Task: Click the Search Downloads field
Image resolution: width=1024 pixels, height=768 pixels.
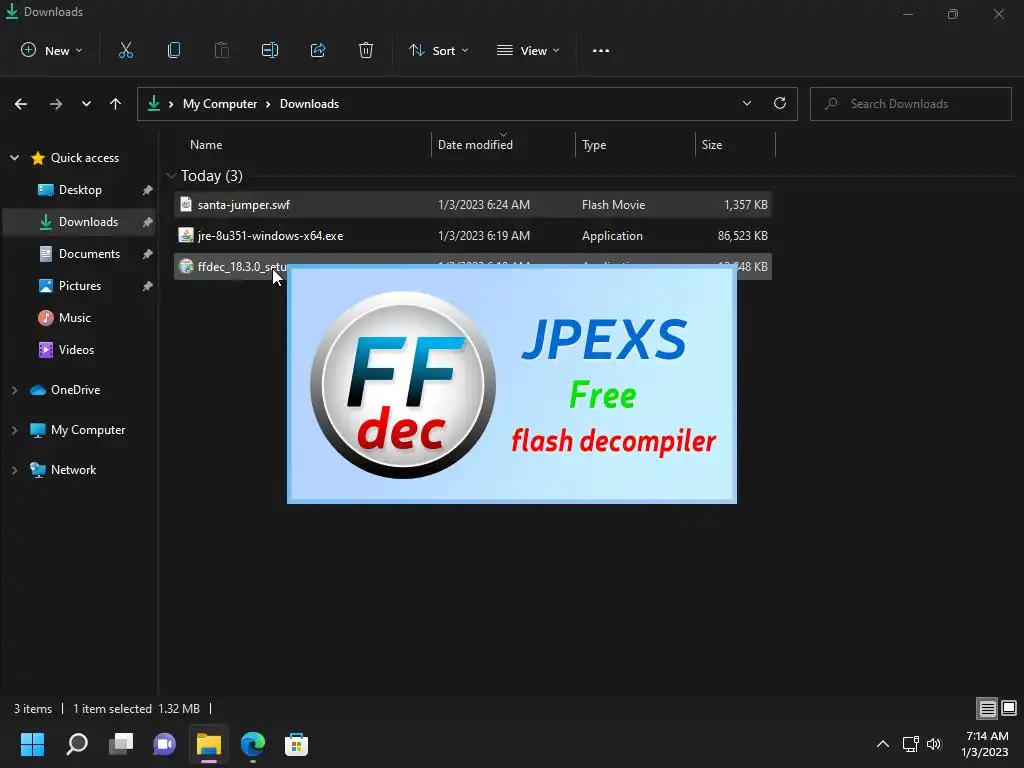Action: click(x=911, y=104)
